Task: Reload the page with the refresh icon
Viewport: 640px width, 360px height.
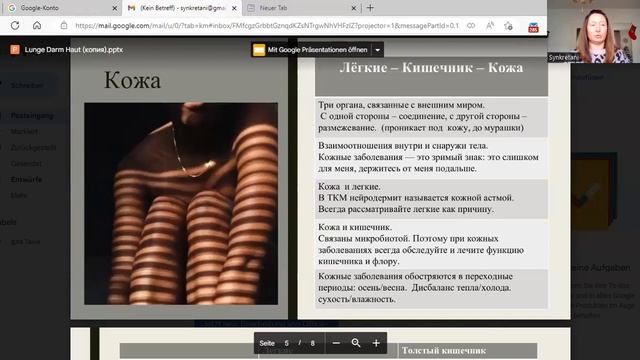Action: pos(15,25)
